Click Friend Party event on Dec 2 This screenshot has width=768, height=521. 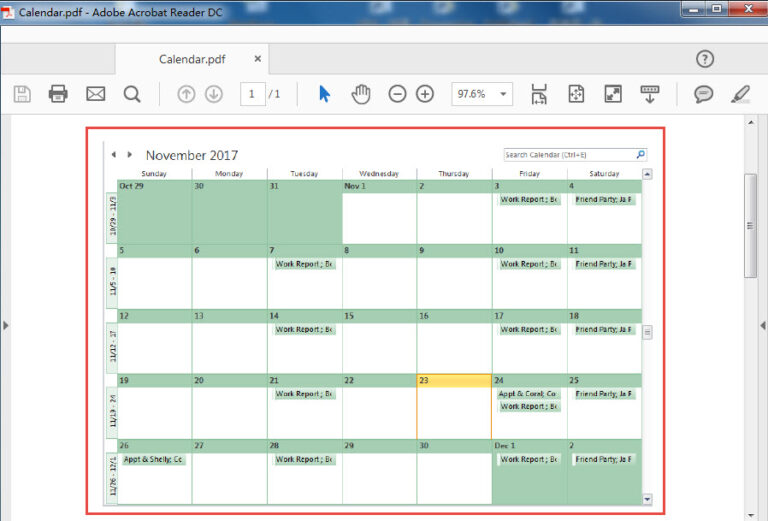pyautogui.click(x=604, y=459)
